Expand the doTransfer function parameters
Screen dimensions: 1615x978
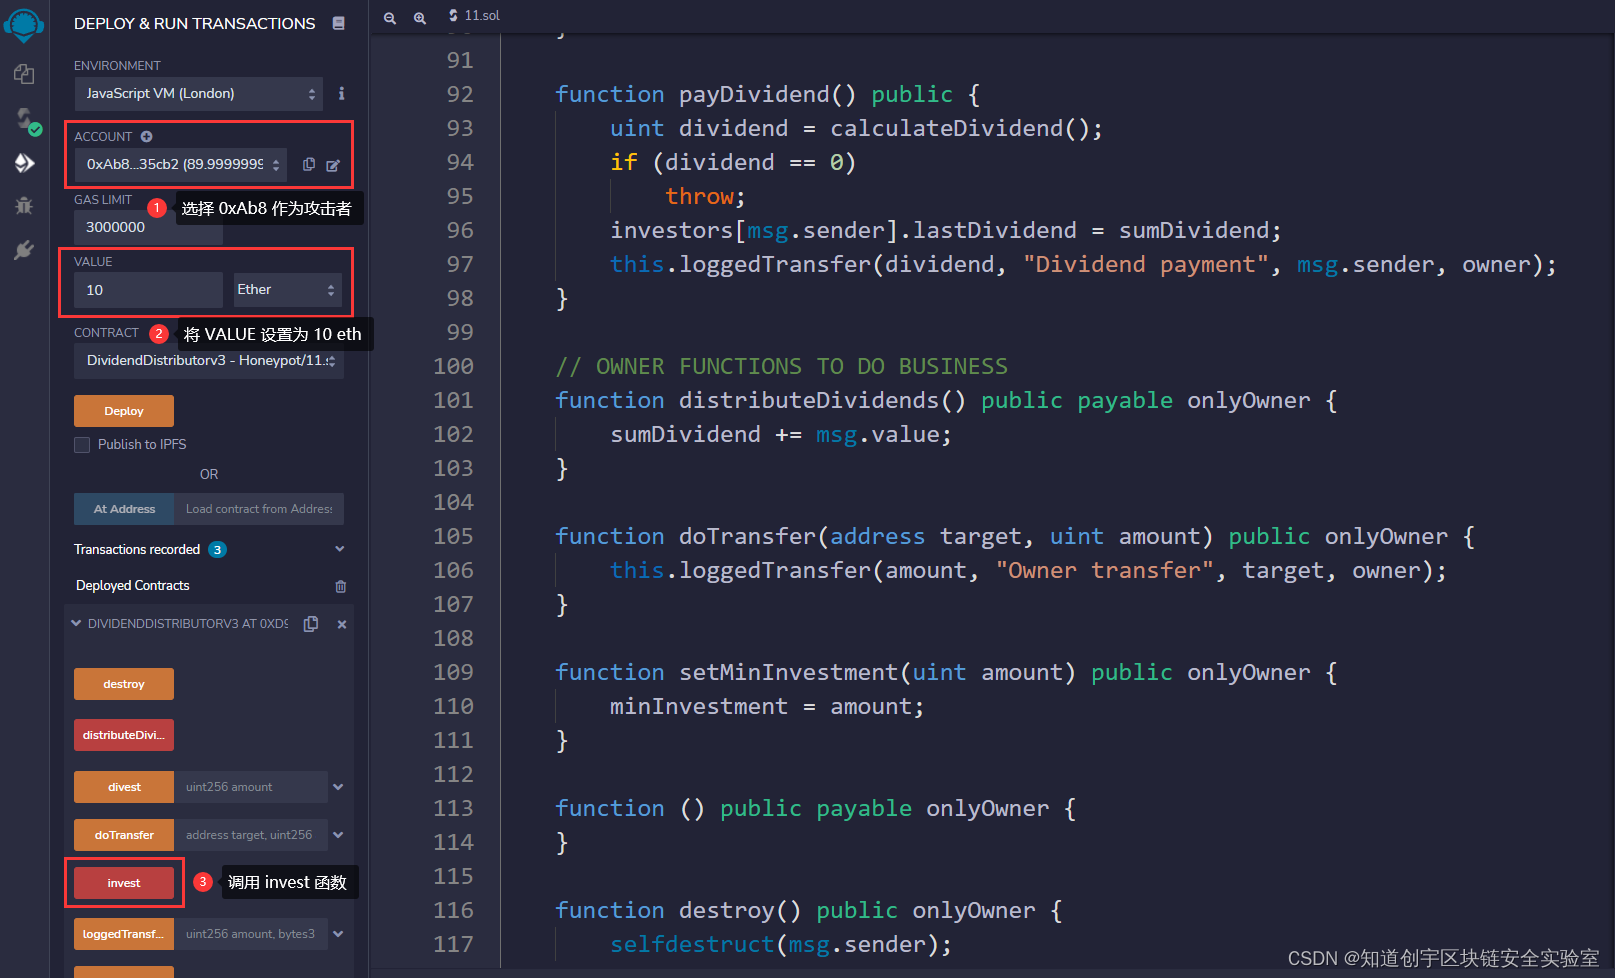click(x=338, y=835)
